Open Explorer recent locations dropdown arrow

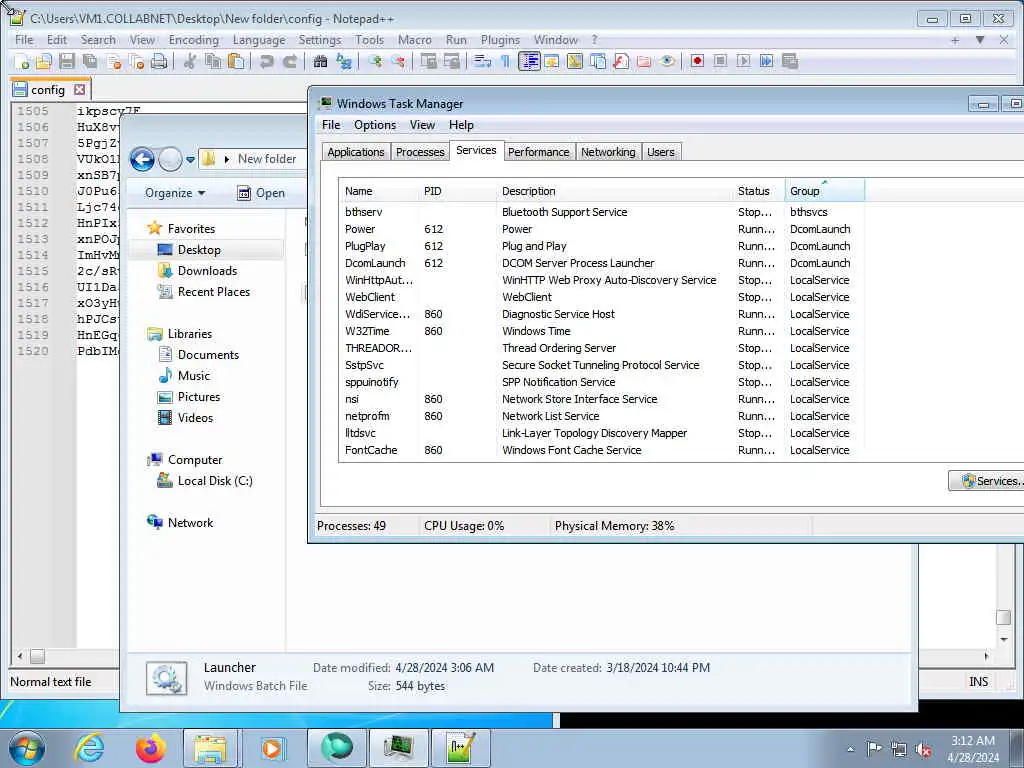tap(190, 159)
